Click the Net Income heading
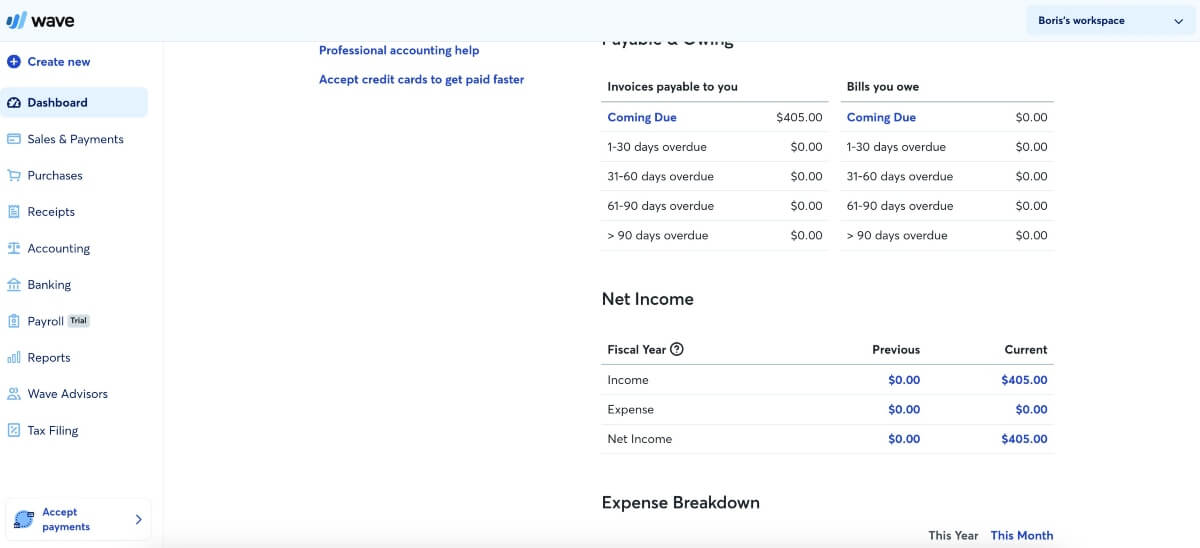Screen dimensions: 1200x548 coord(648,299)
